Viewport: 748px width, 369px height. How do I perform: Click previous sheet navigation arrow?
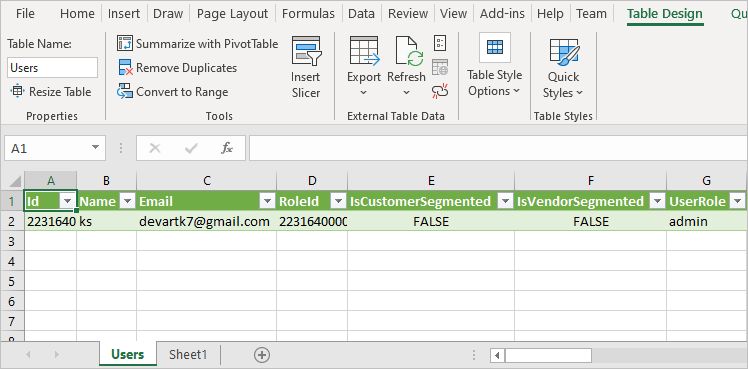click(28, 354)
